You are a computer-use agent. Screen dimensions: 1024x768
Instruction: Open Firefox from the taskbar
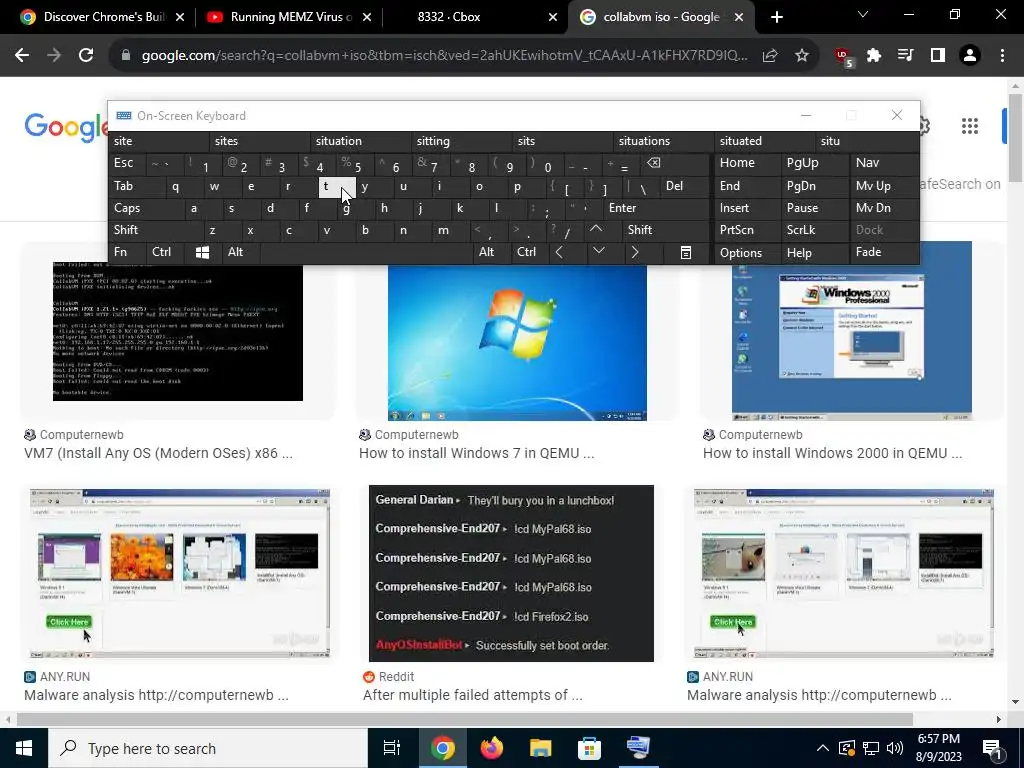[x=492, y=748]
